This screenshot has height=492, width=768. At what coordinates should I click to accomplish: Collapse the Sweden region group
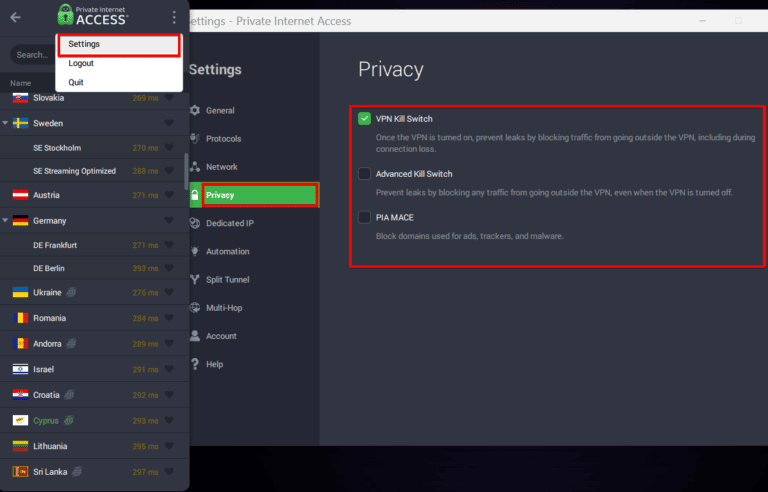(5, 123)
